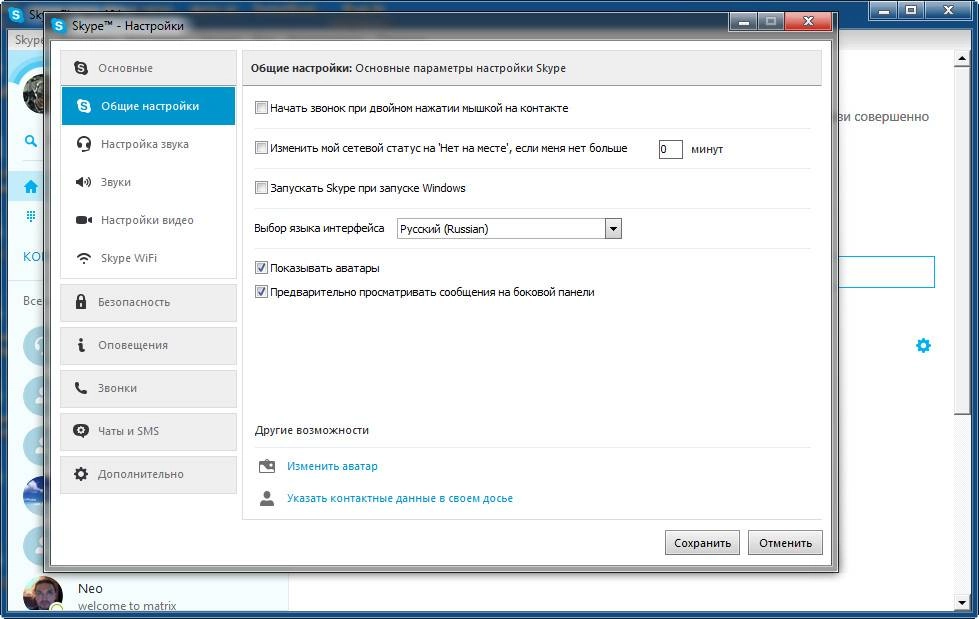Expand the Дополнительно section
Screen dimensions: 979x619
[148, 474]
